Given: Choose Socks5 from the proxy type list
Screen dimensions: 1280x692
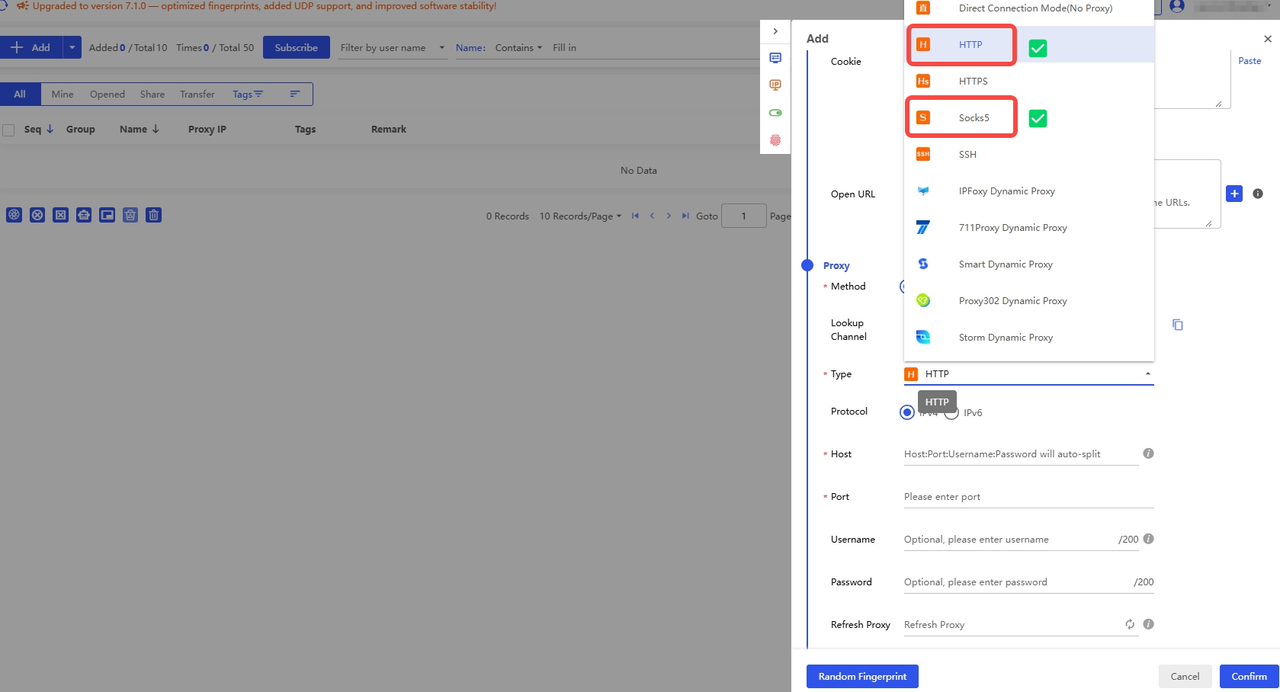Looking at the screenshot, I should (973, 118).
